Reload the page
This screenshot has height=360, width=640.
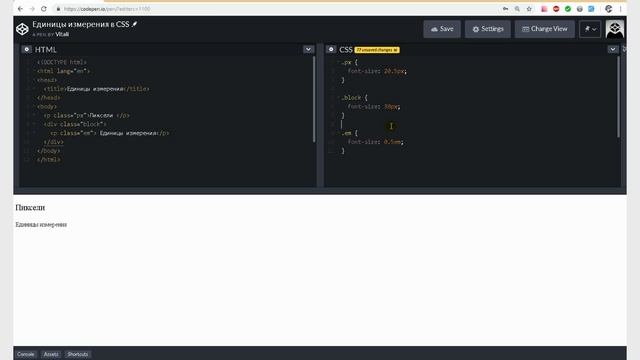point(44,9)
